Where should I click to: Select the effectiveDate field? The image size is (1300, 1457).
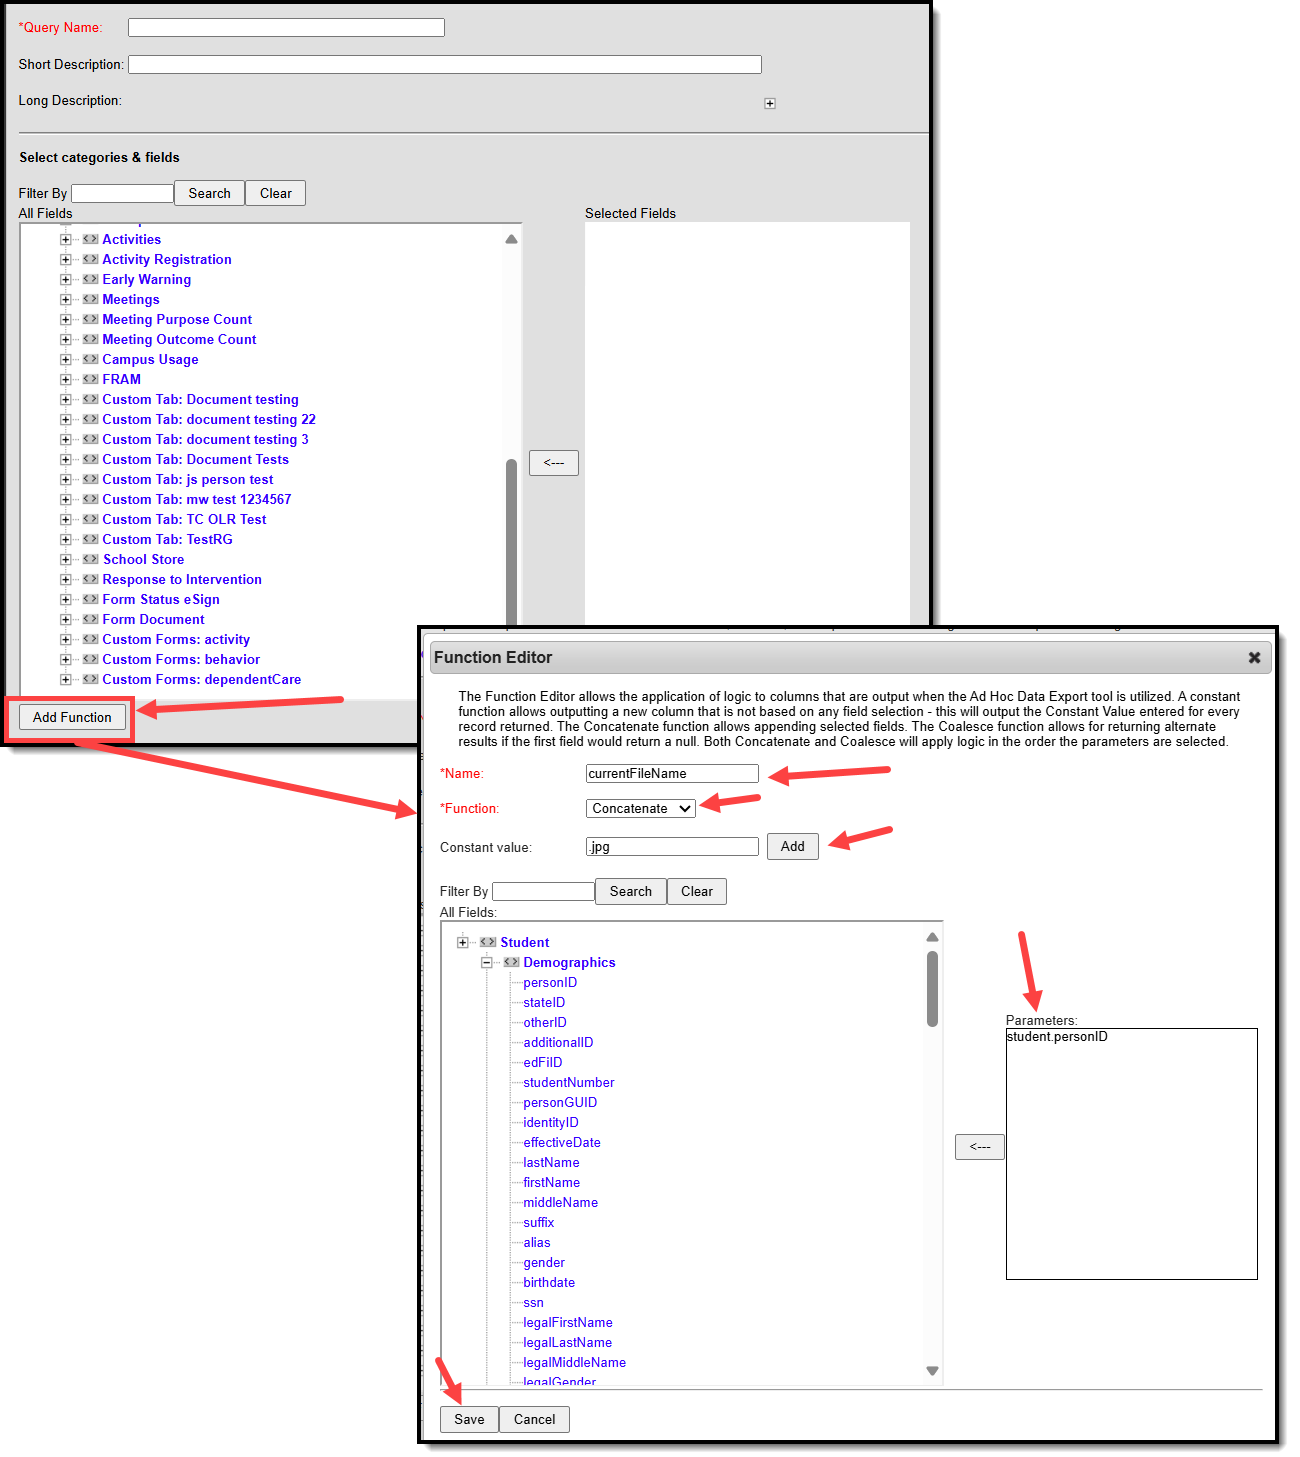coord(562,1142)
